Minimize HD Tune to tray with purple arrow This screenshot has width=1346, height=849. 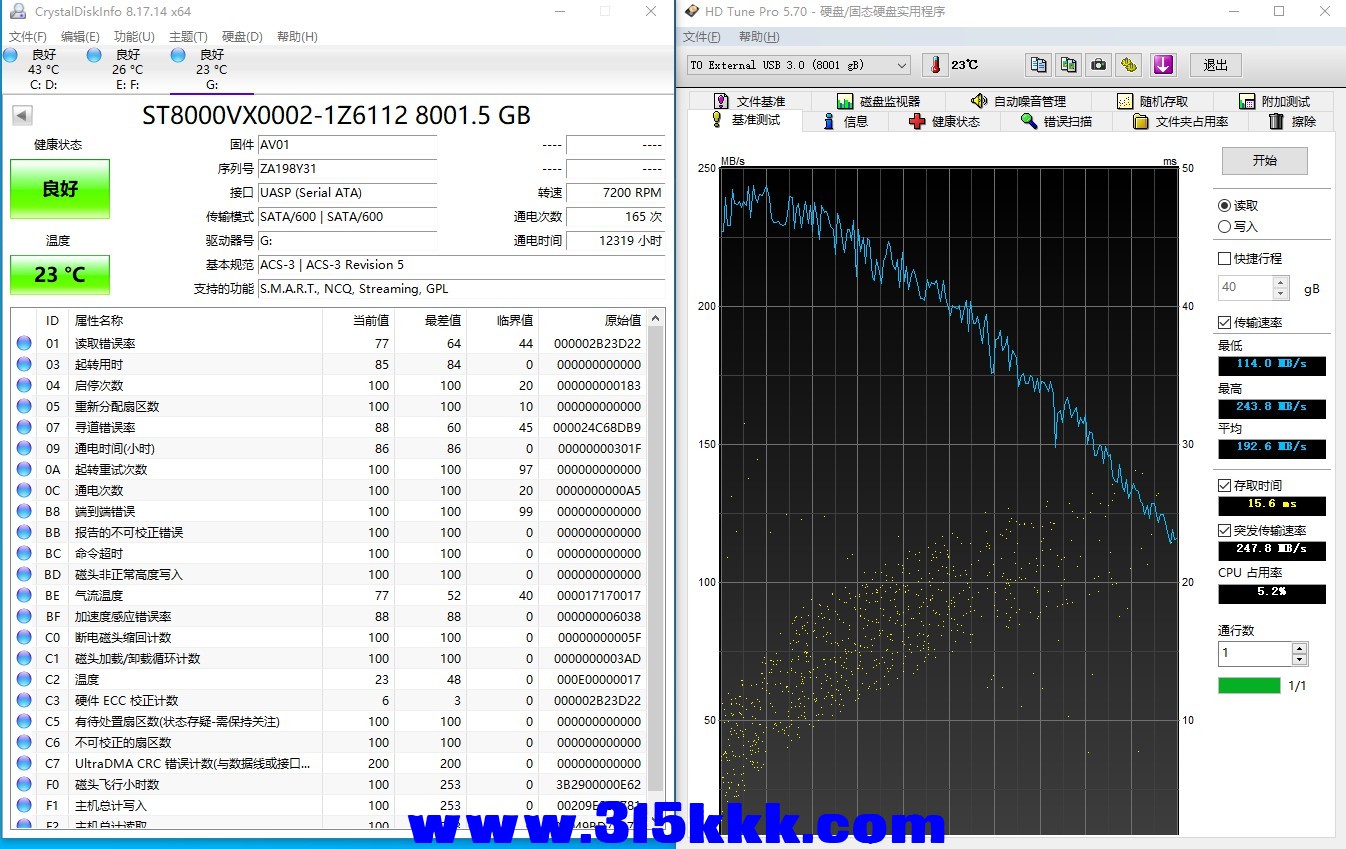coord(1162,65)
